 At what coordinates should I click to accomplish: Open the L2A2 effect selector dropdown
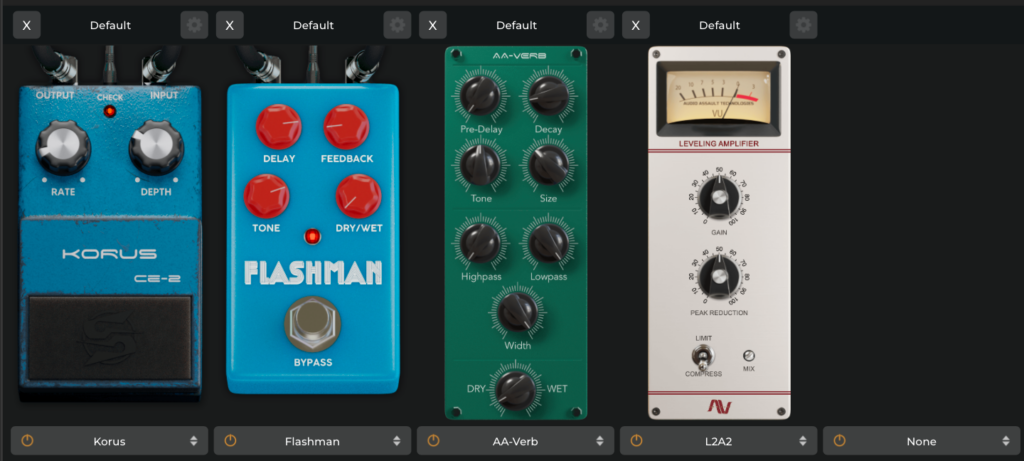pos(718,441)
